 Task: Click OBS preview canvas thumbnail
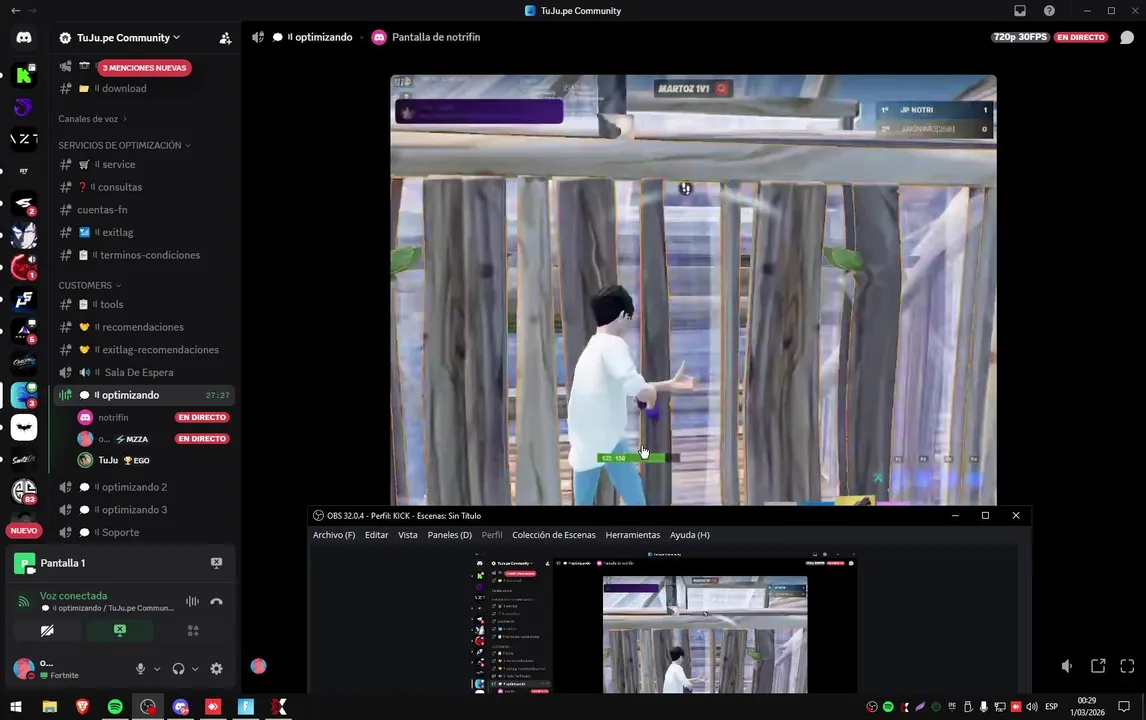click(664, 622)
